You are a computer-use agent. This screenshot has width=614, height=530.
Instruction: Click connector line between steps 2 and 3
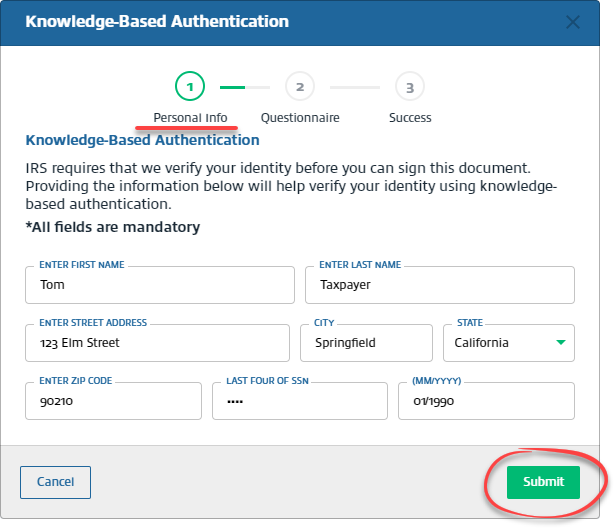pos(354,87)
